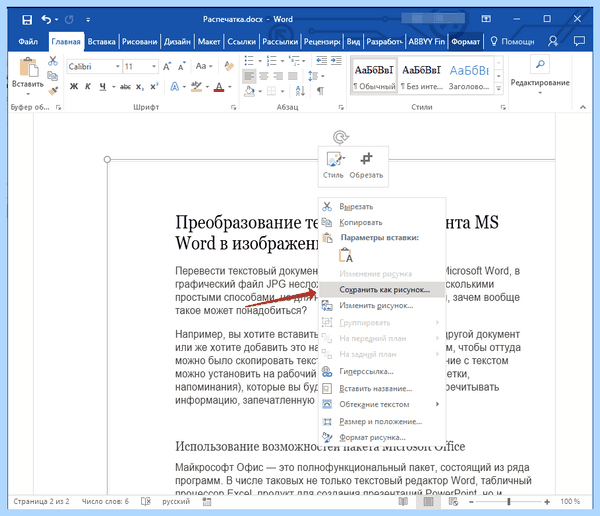
Task: Apply the Заголовок heading style
Action: click(469, 75)
